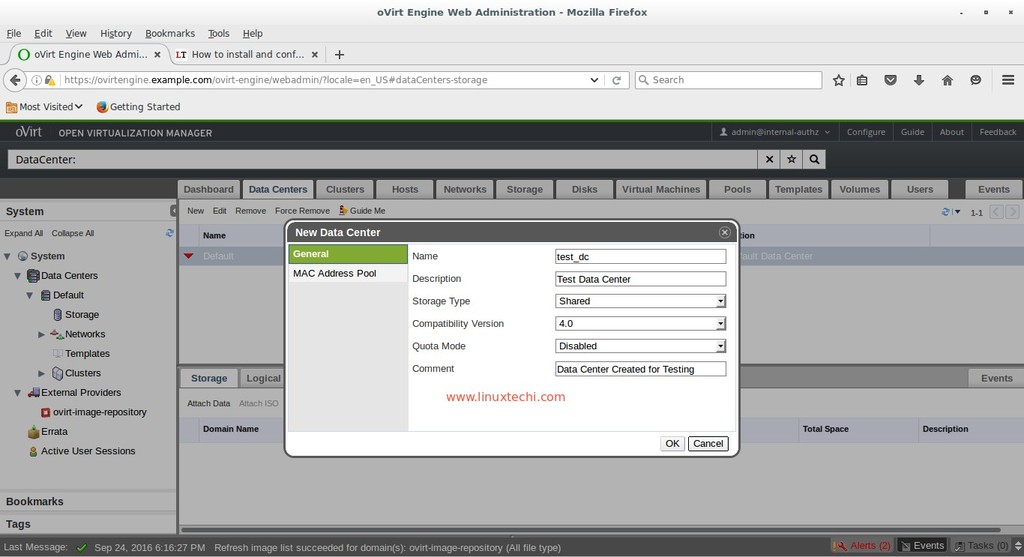Close the New Data Center dialog
The image size is (1024, 557).
pos(724,232)
